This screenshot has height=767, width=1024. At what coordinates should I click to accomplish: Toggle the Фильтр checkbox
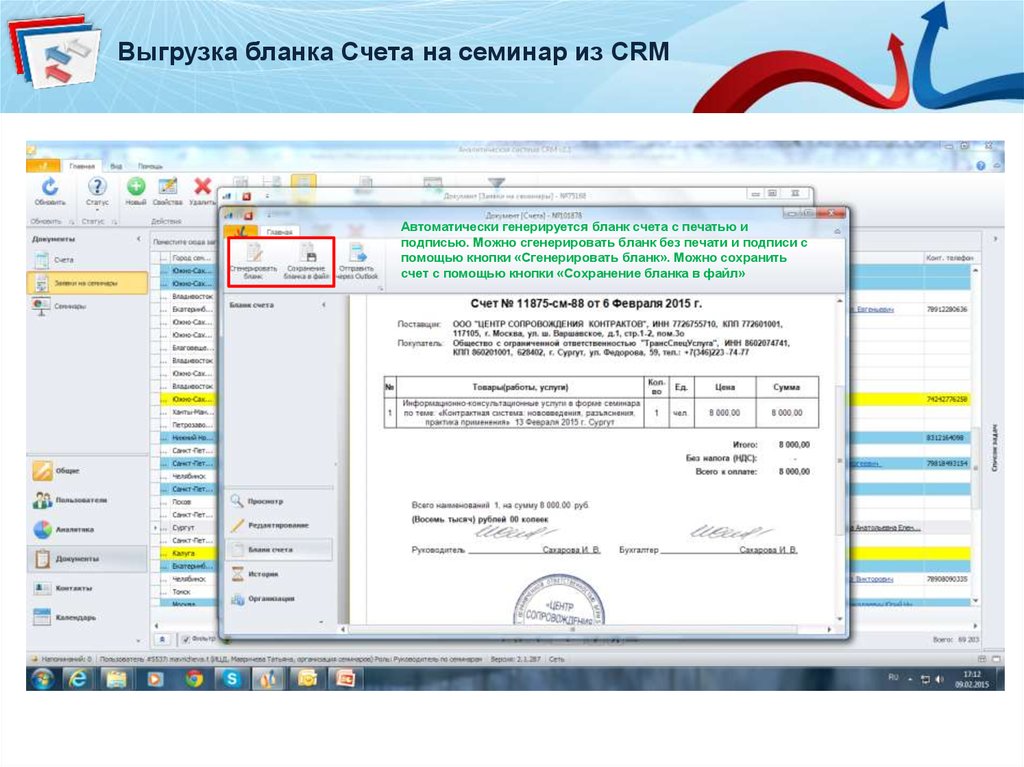point(184,637)
